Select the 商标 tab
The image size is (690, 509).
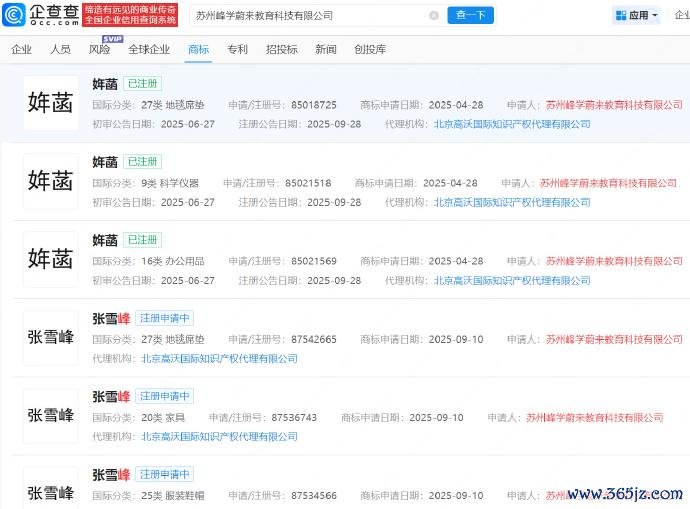pyautogui.click(x=198, y=49)
